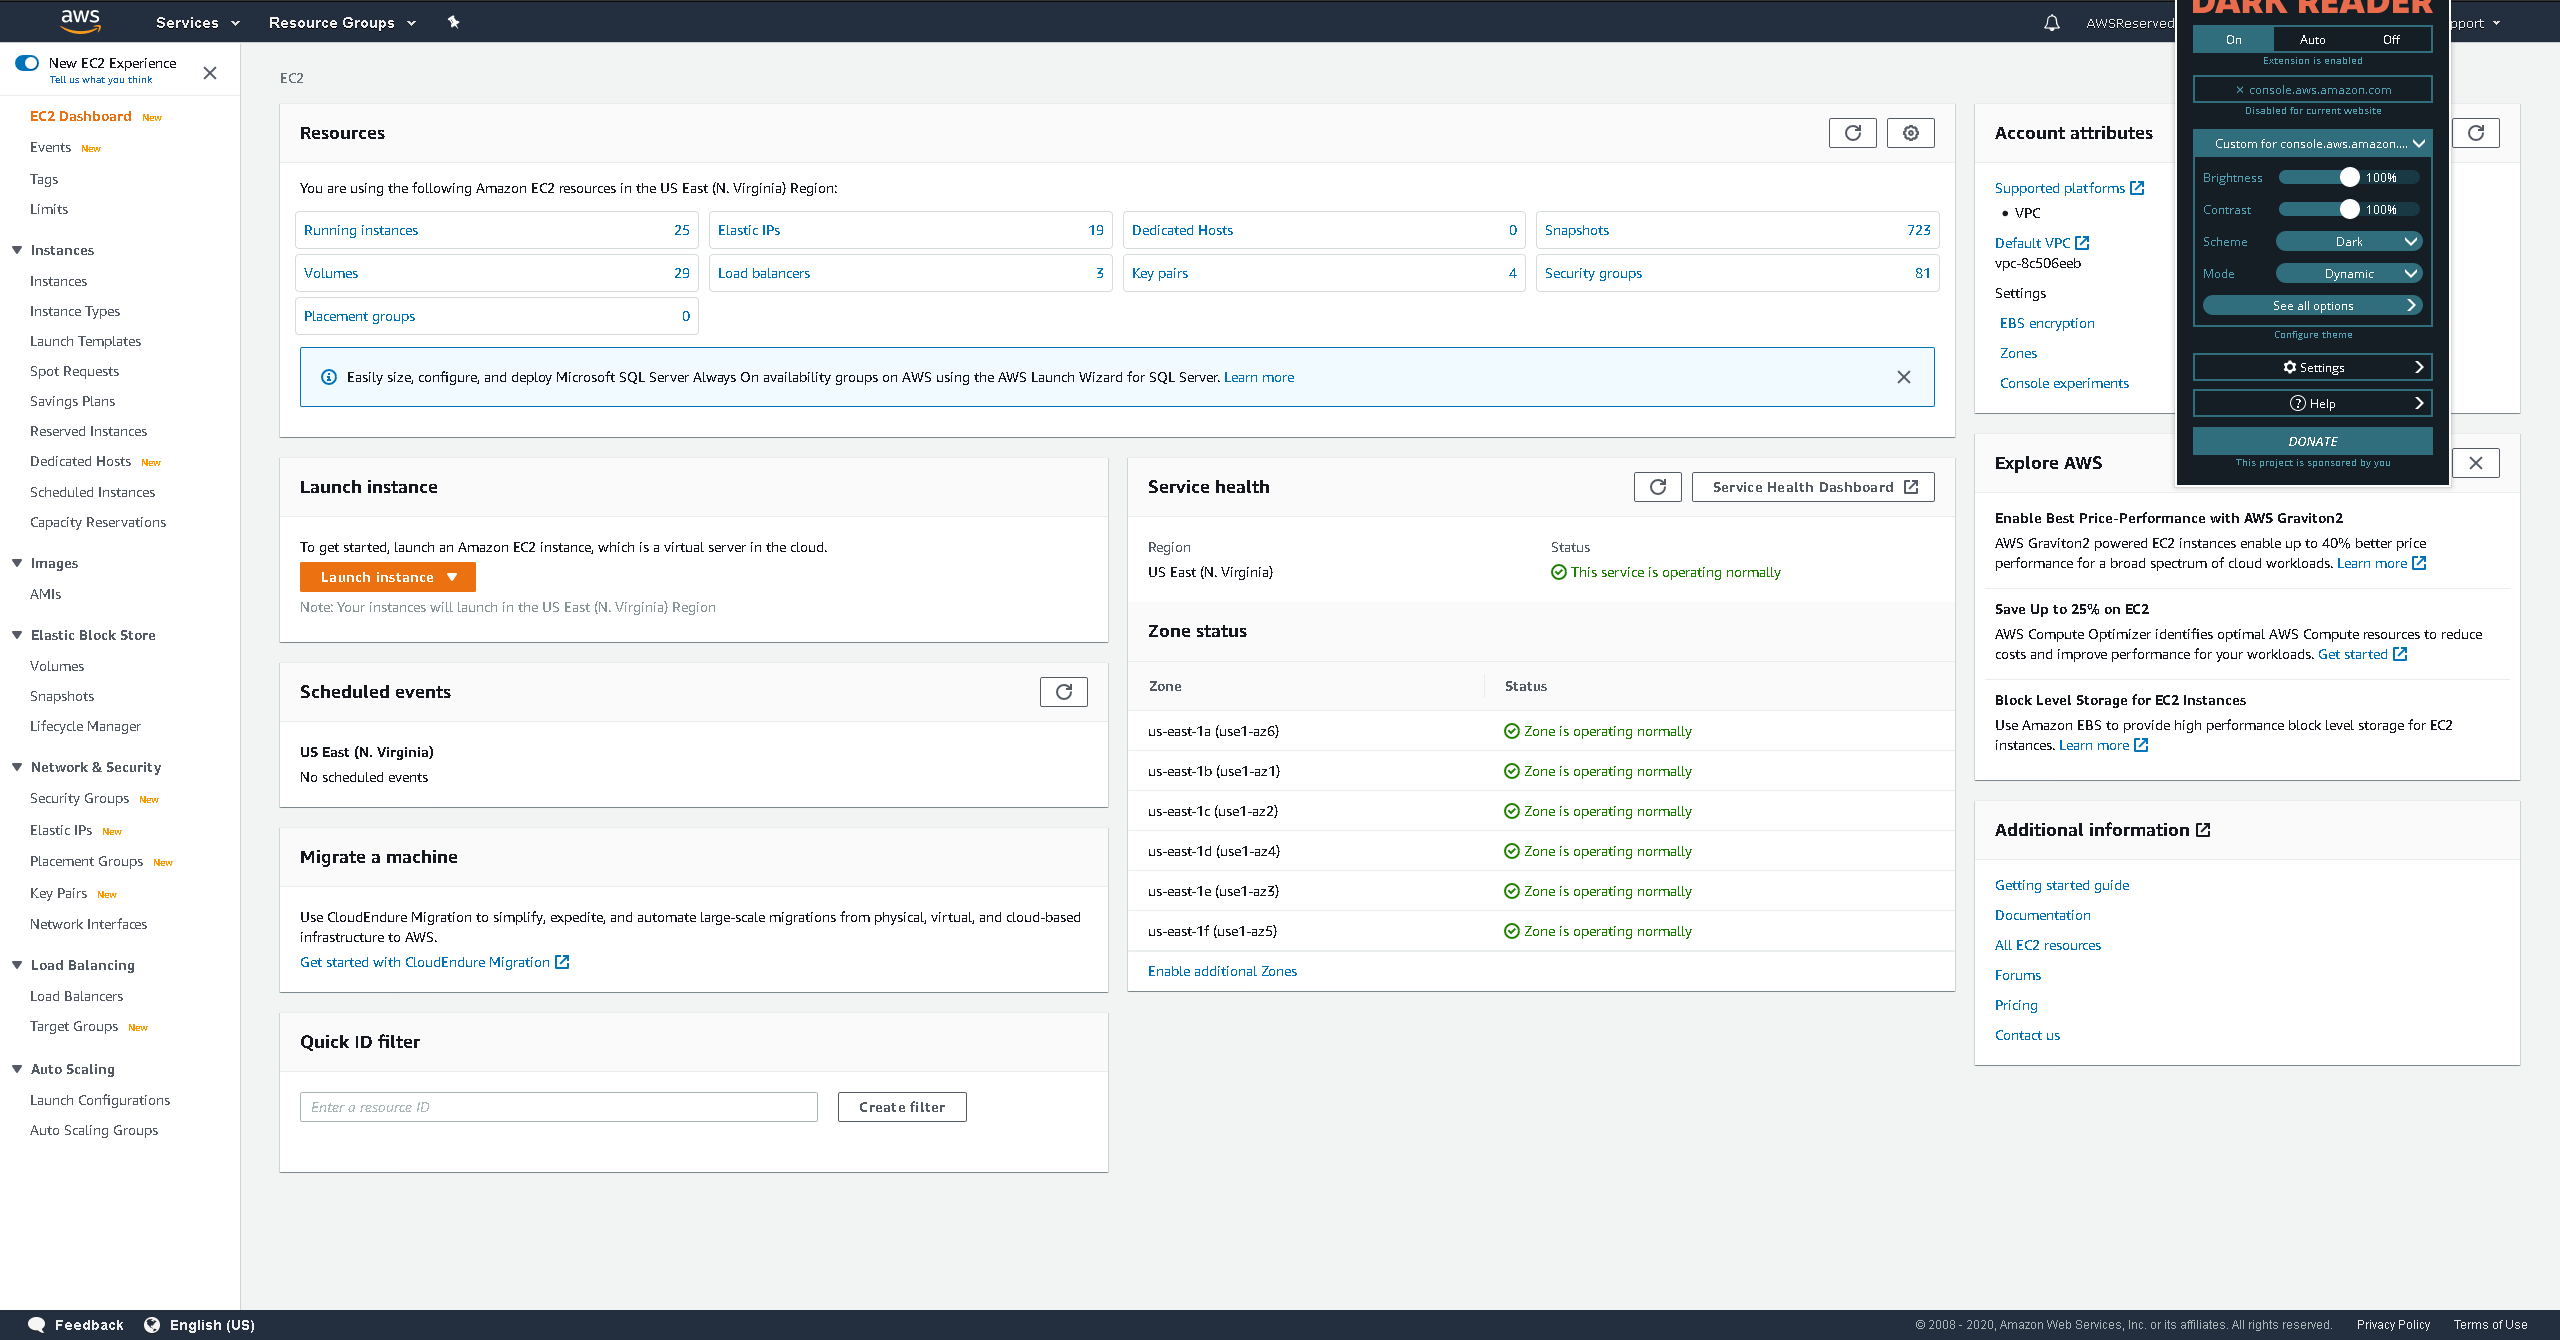The width and height of the screenshot is (2560, 1340).
Task: Refresh the Scheduled events panel
Action: (1063, 692)
